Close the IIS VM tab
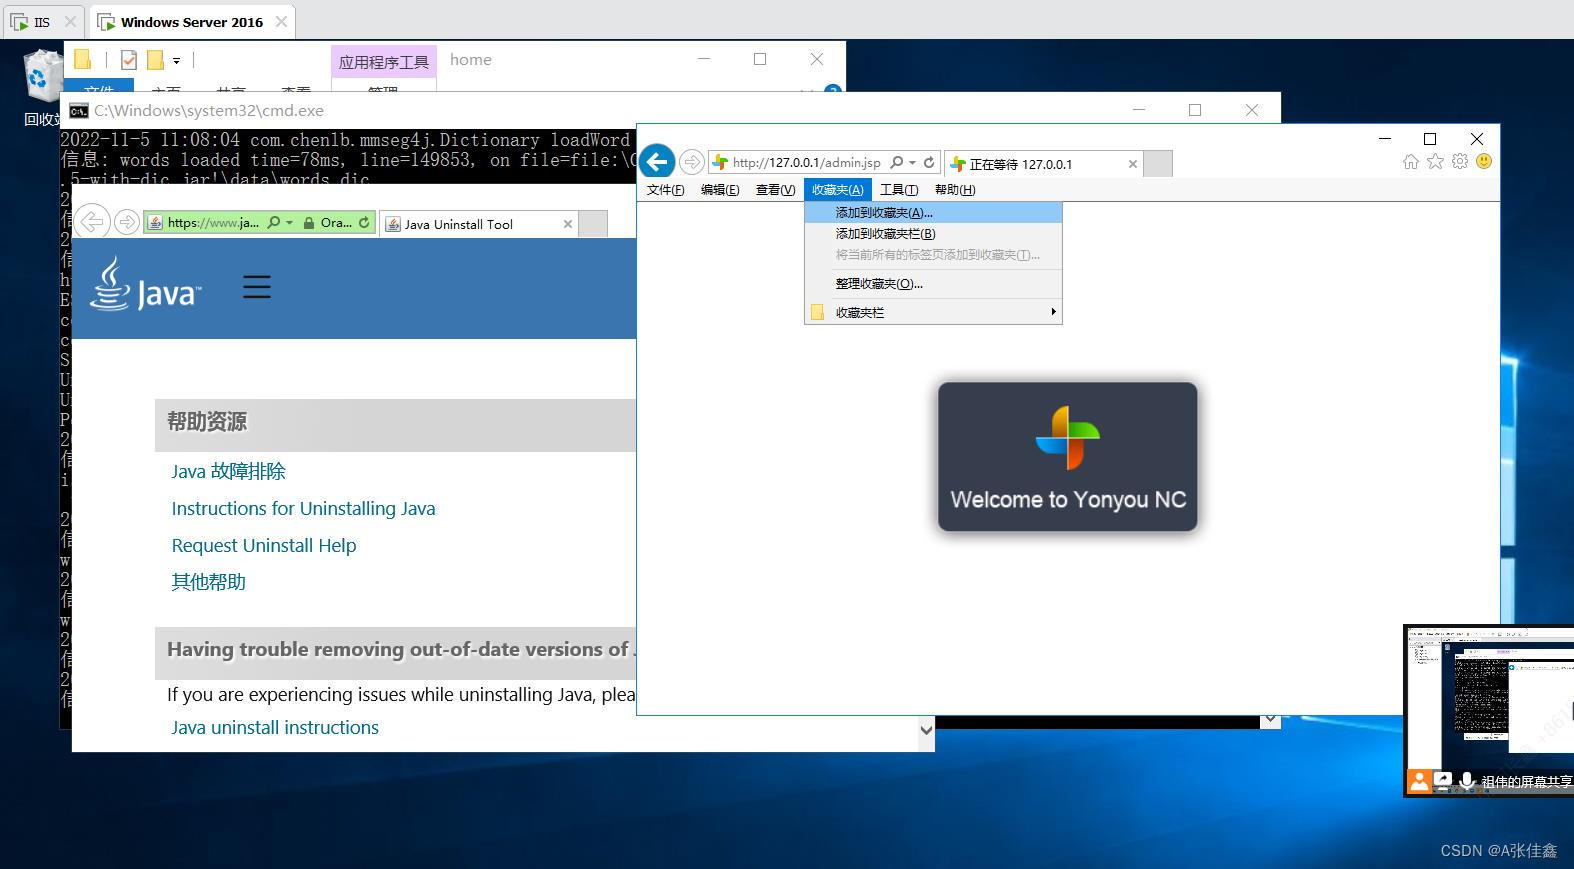The width and height of the screenshot is (1574, 869). point(69,22)
